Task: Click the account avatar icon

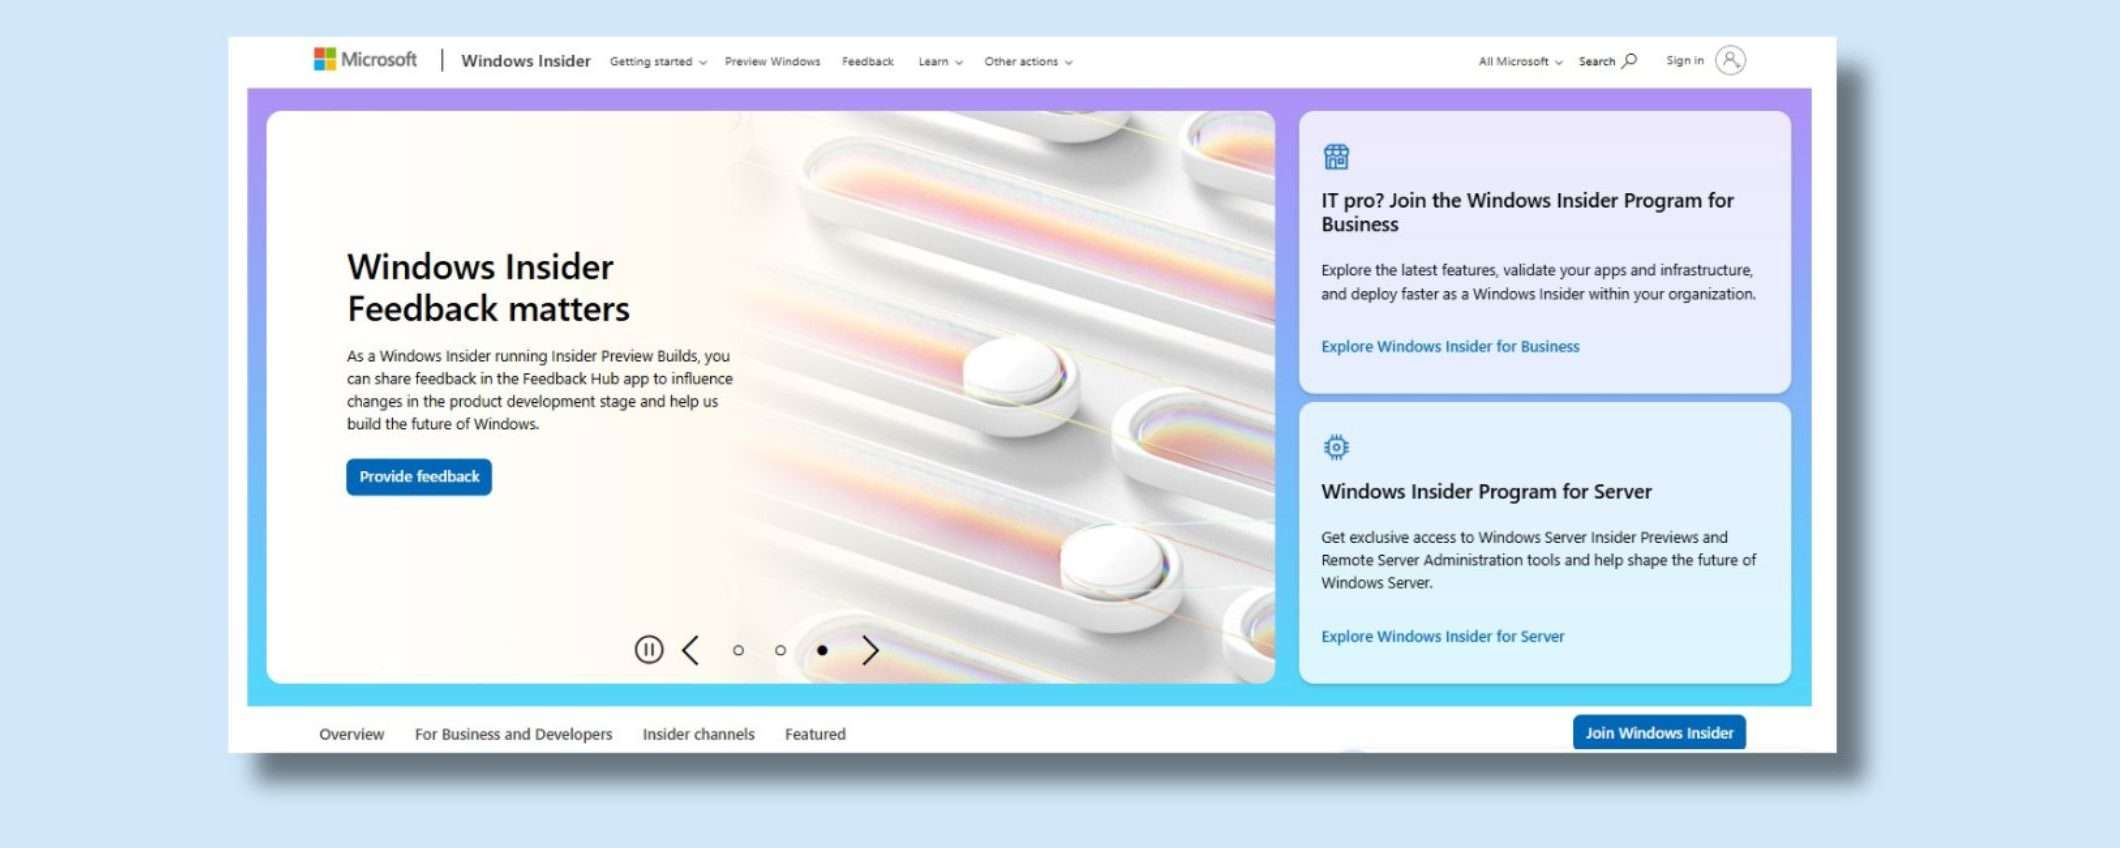Action: 1730,61
